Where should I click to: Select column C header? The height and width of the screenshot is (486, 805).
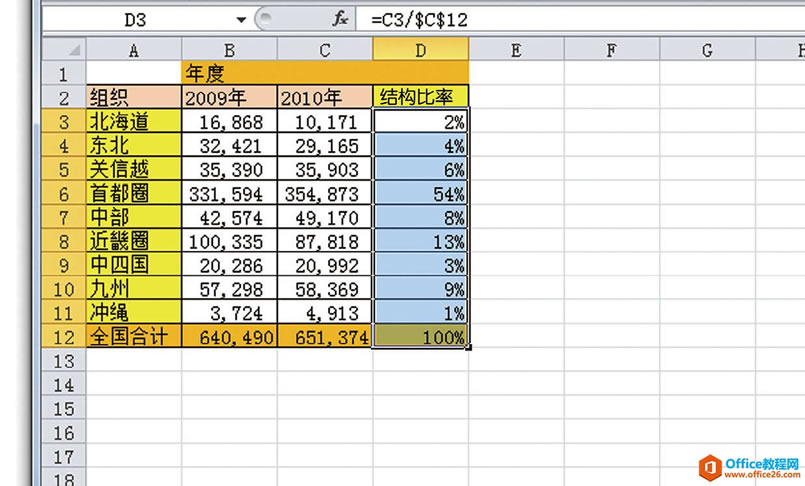324,50
